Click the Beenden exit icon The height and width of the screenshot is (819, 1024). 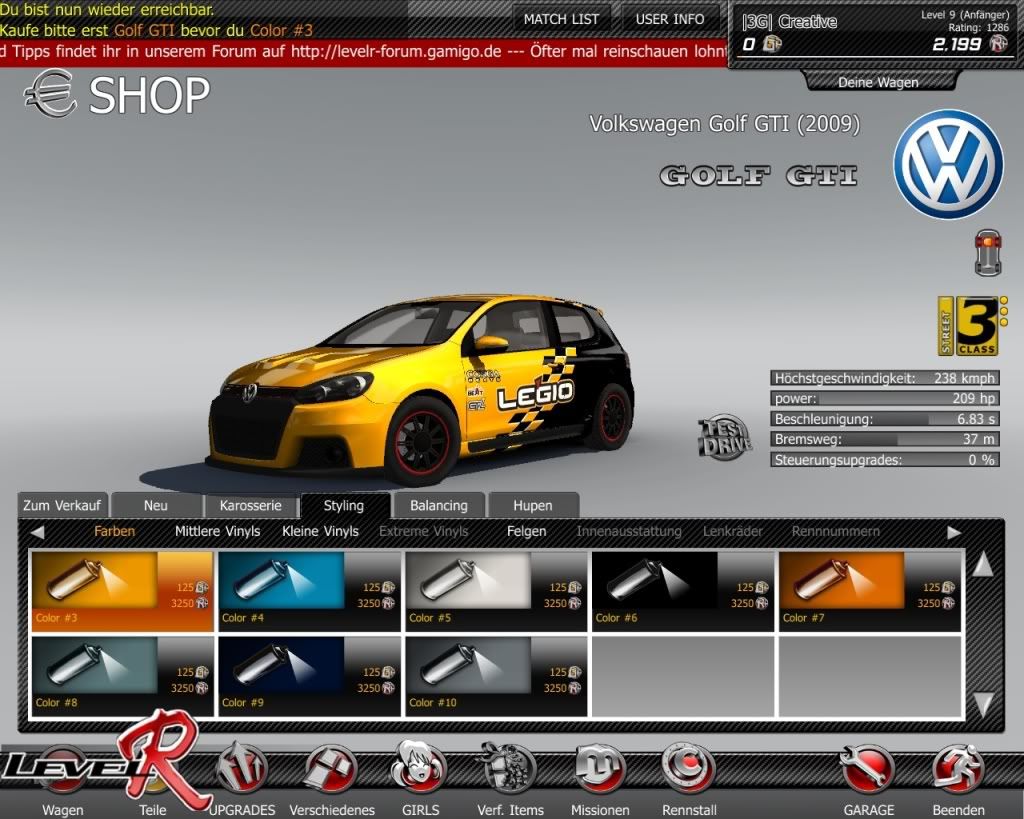[x=957, y=770]
